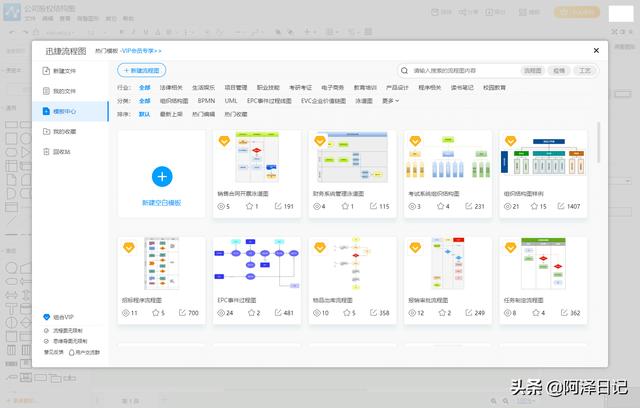The image size is (640, 408).
Task: Open 我的文件 in the sidebar
Action: pyautogui.click(x=60, y=91)
